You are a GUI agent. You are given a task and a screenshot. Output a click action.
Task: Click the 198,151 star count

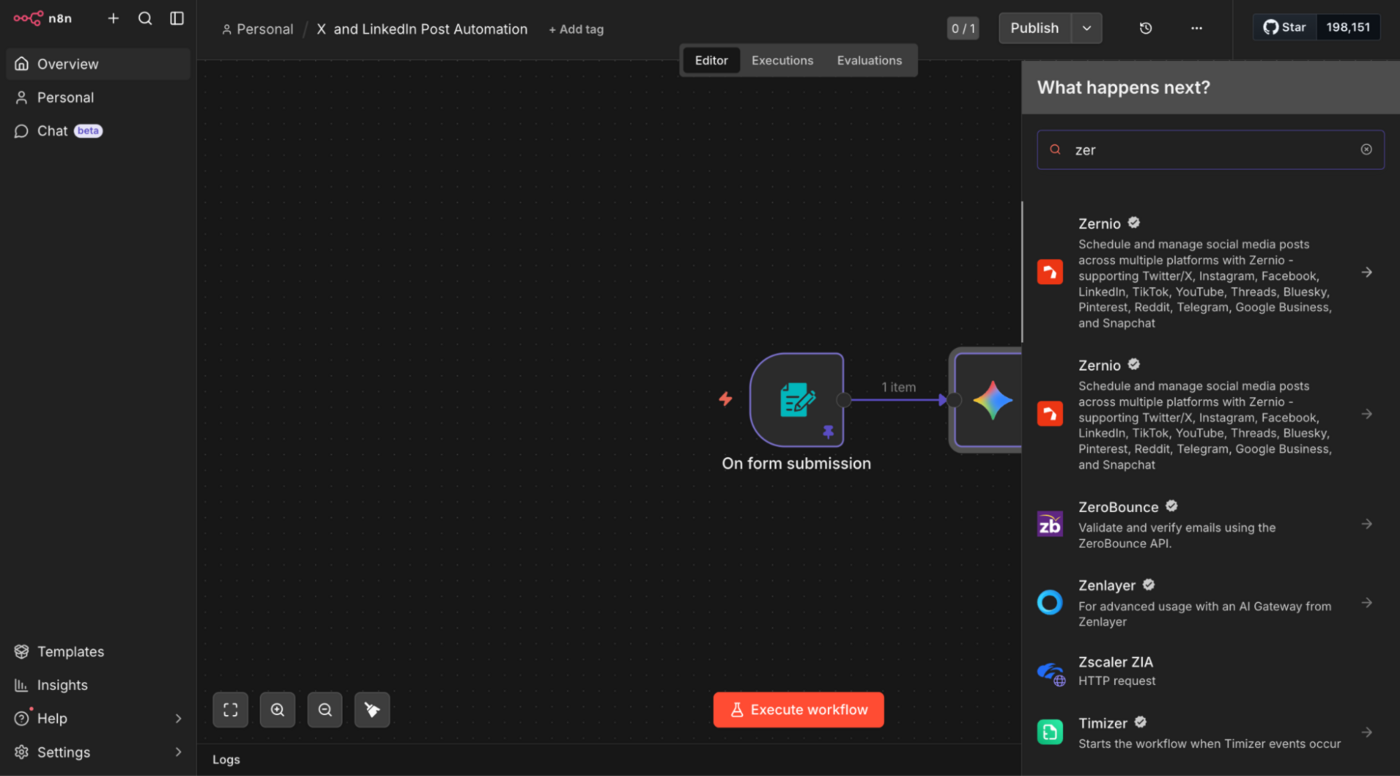1348,27
